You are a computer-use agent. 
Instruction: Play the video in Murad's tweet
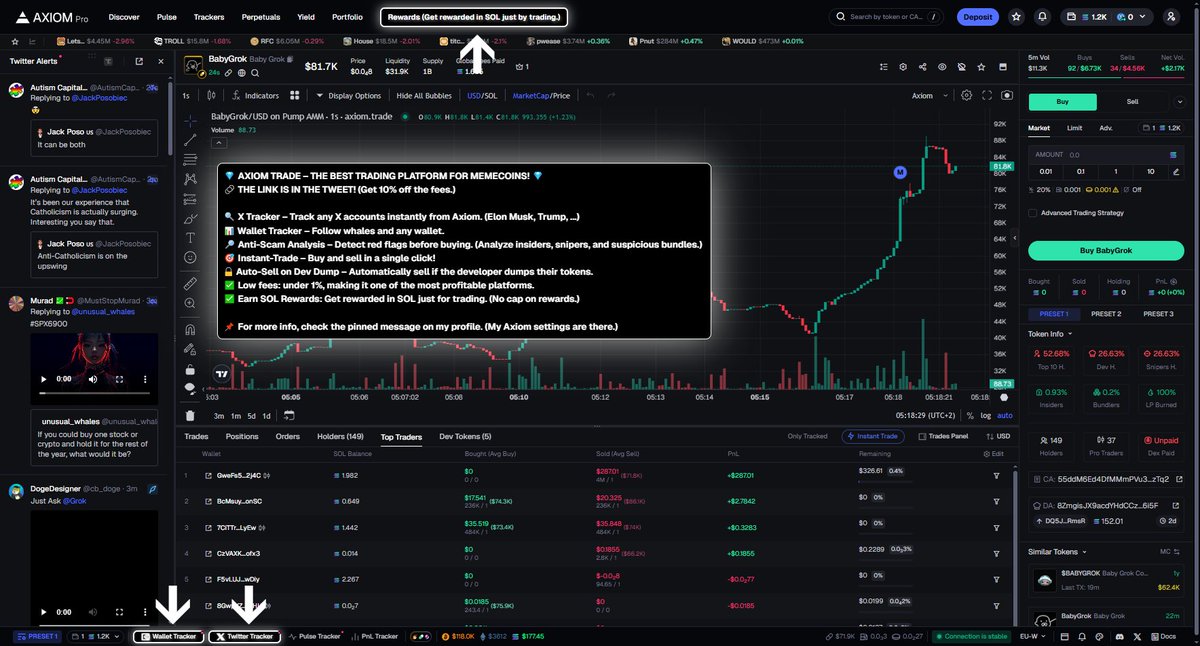[x=42, y=379]
